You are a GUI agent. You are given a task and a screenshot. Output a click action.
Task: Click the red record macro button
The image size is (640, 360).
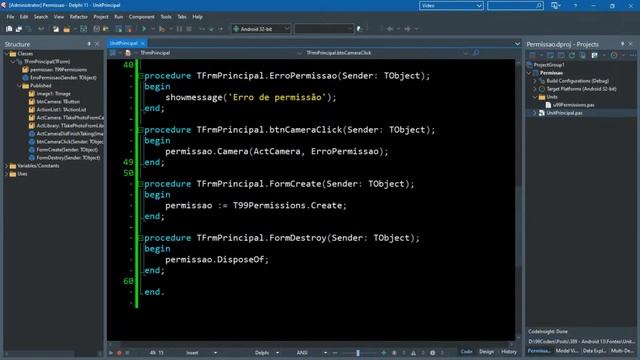tap(119, 353)
